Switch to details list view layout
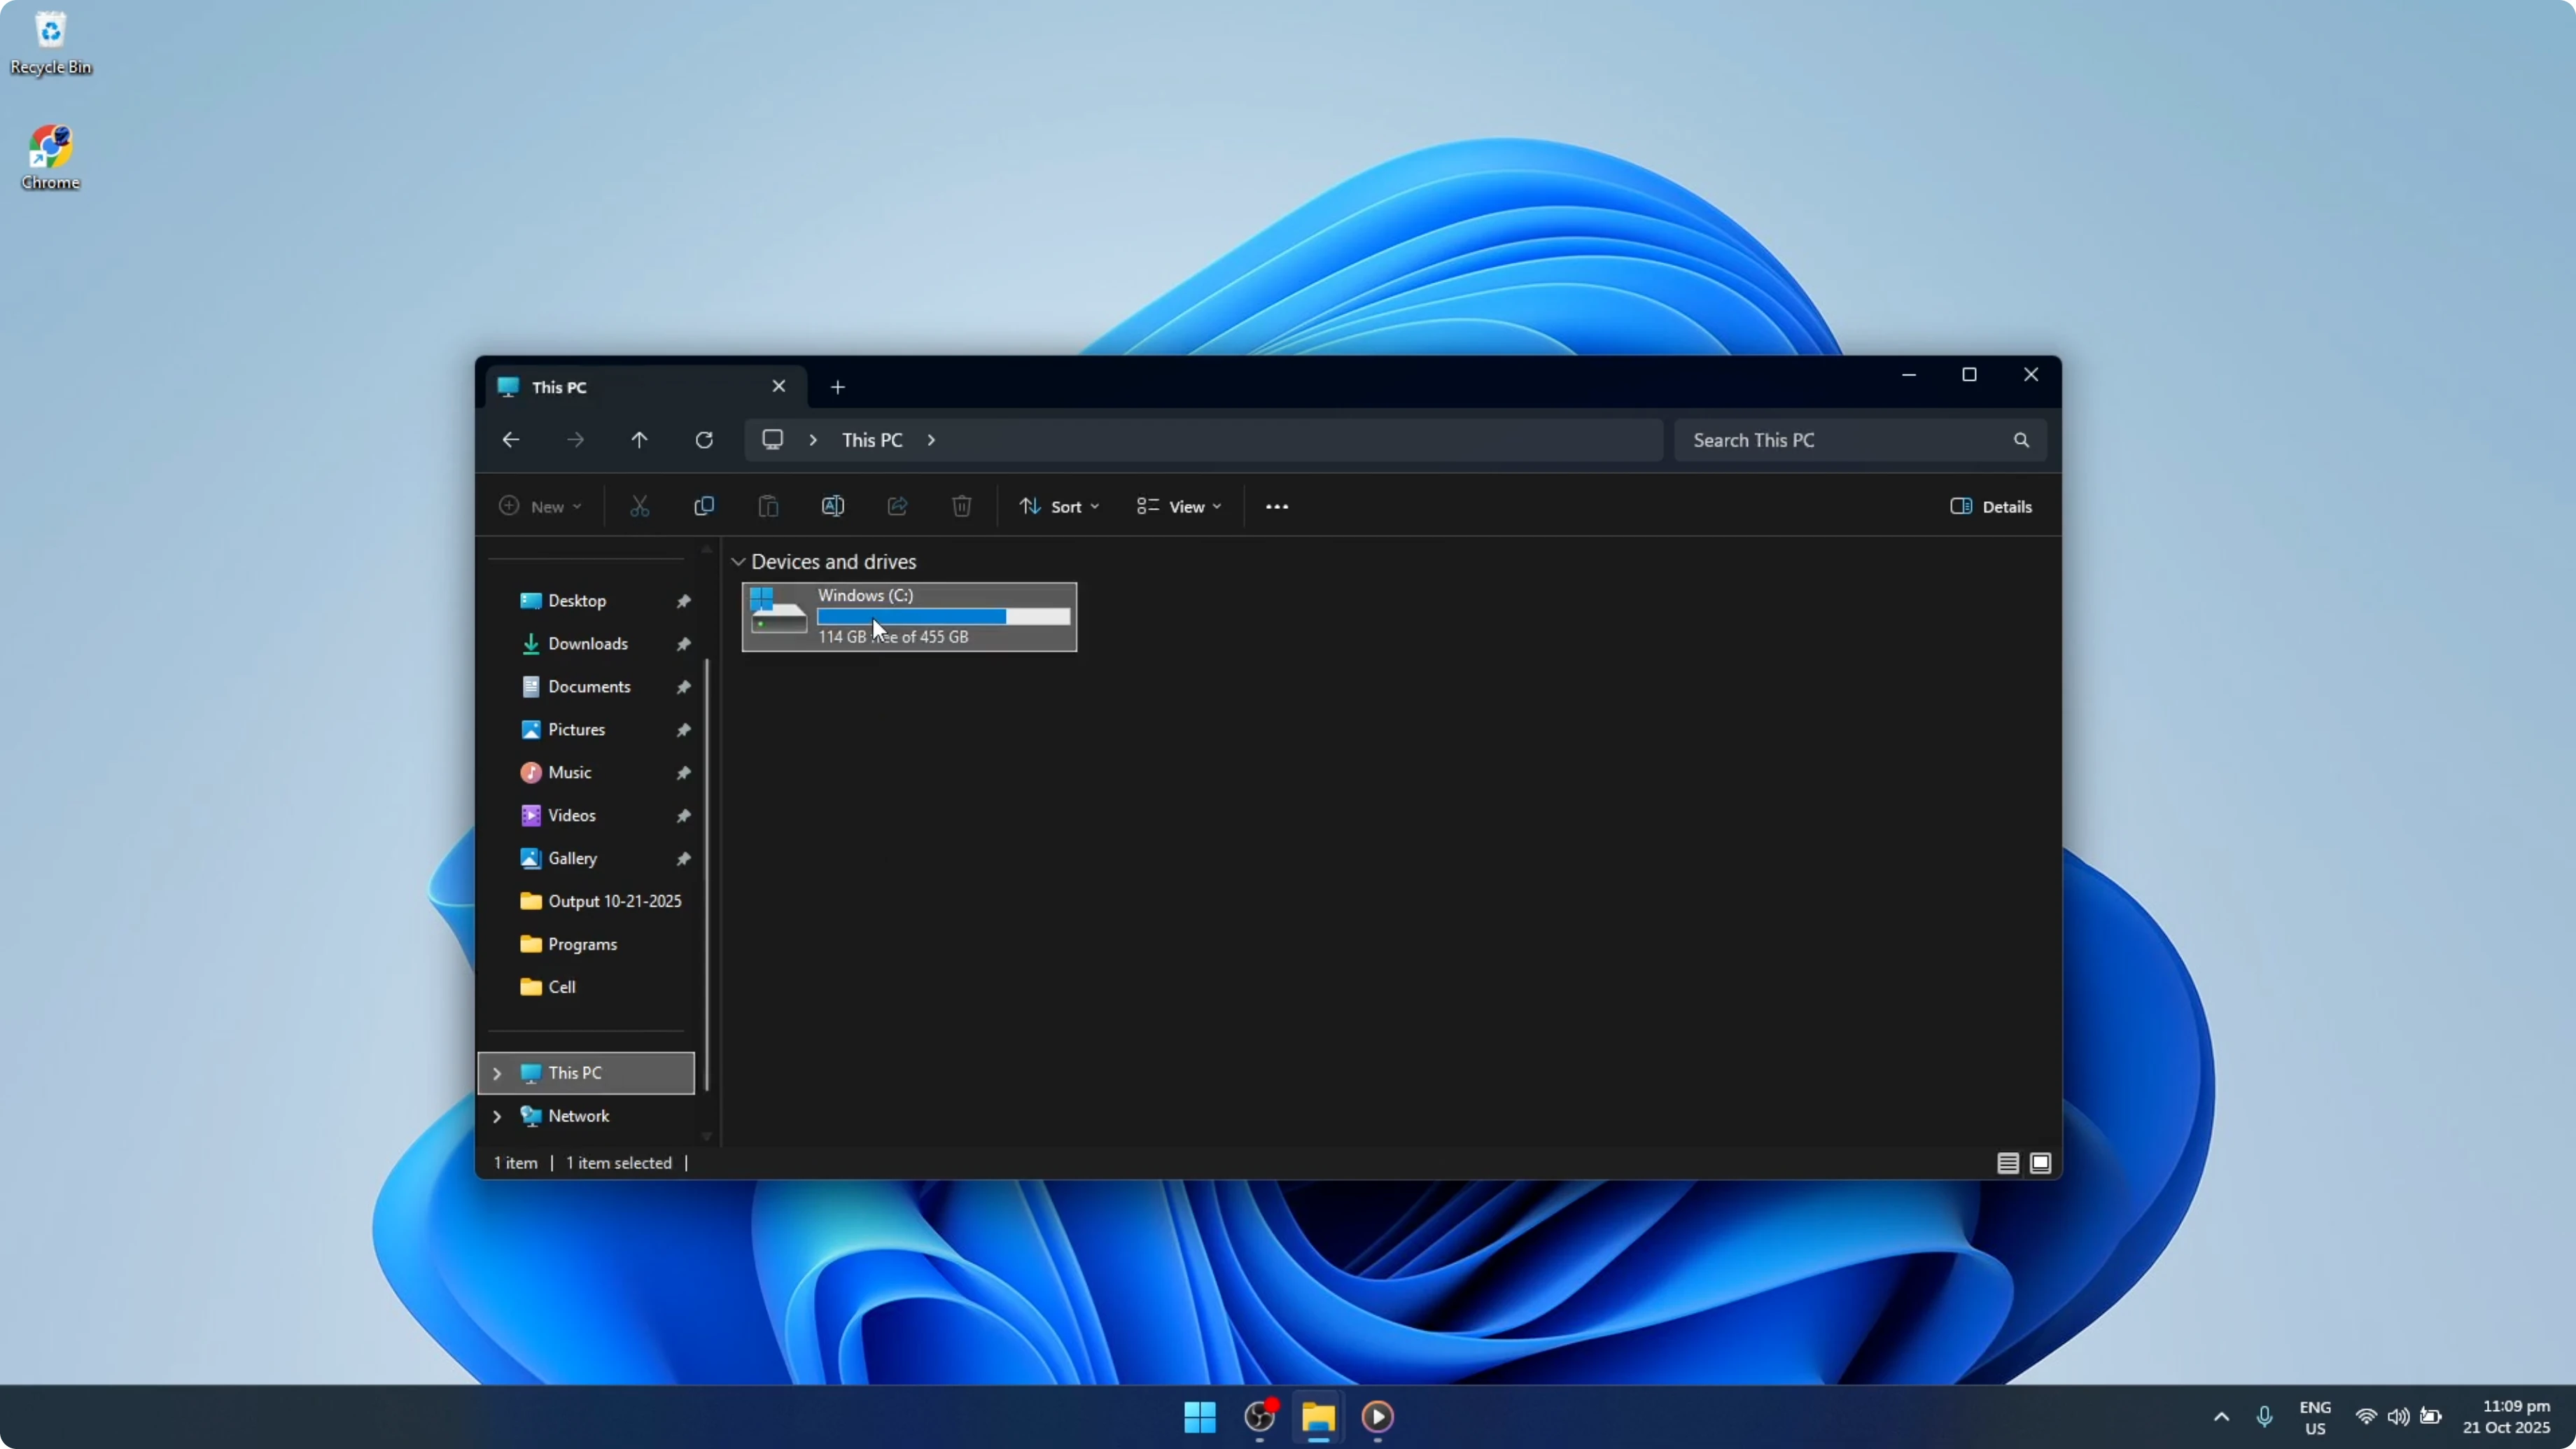The image size is (2576, 1449). coord(2007,1163)
